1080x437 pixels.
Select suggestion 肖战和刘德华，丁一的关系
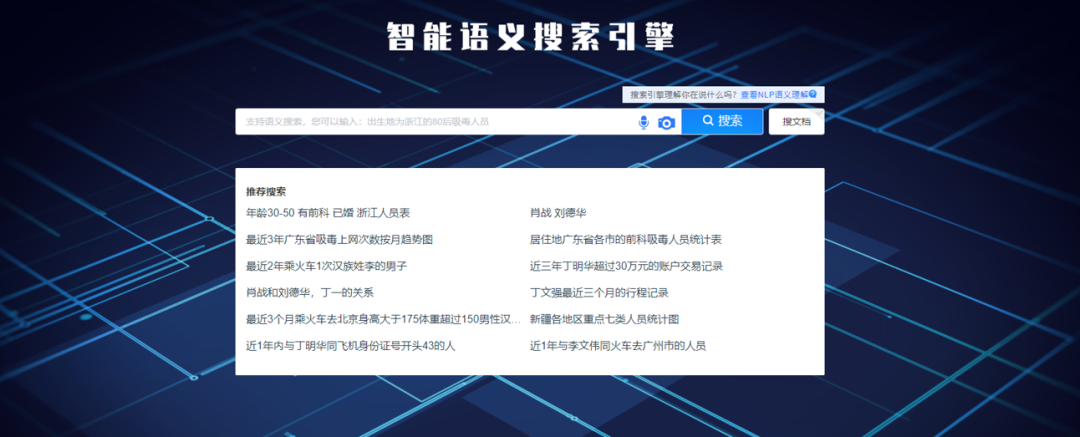pos(310,293)
